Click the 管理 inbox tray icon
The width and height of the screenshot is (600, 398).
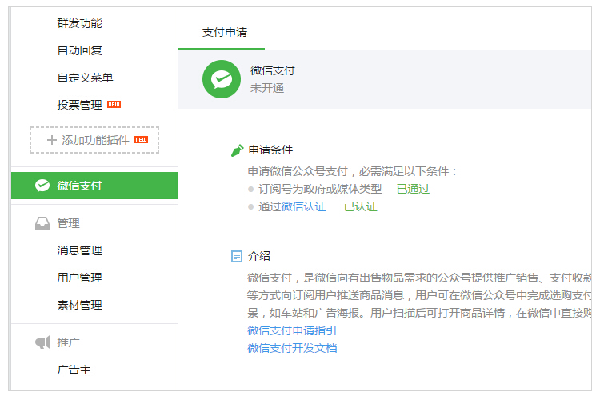(x=42, y=223)
